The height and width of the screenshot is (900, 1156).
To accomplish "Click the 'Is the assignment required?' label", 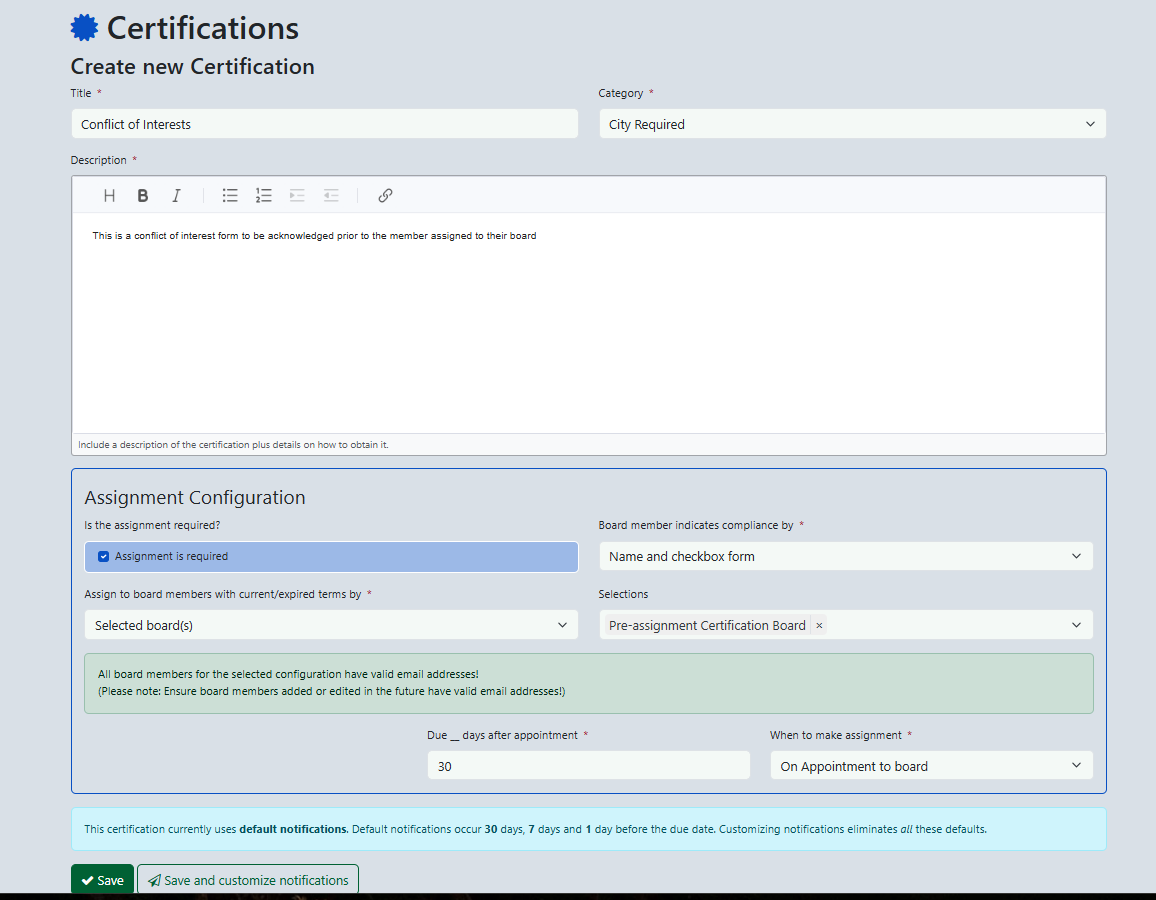I will (x=152, y=526).
